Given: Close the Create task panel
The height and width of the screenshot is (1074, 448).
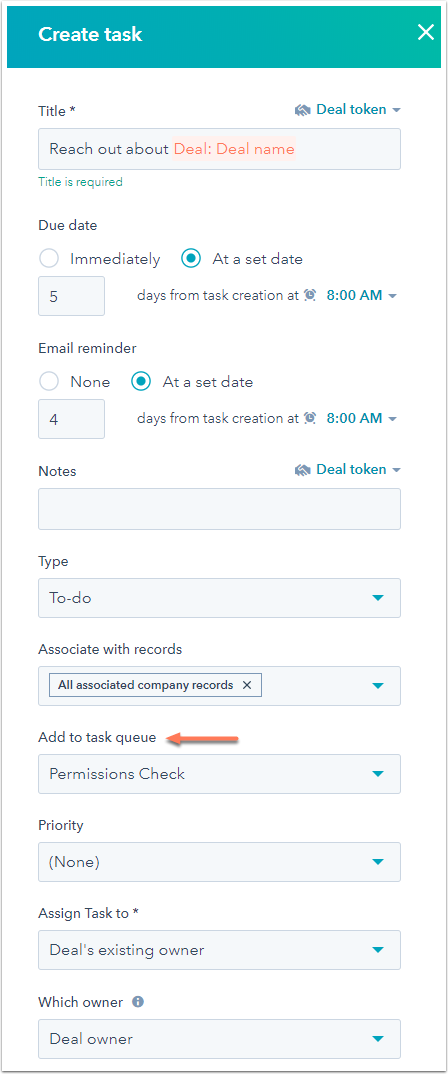Looking at the screenshot, I should click(x=426, y=33).
